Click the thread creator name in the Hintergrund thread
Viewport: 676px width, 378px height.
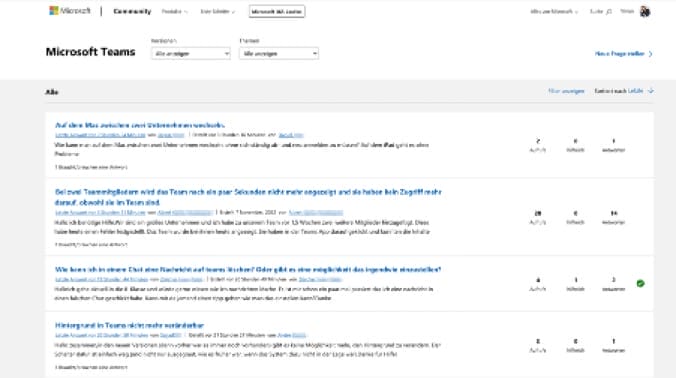292,335
